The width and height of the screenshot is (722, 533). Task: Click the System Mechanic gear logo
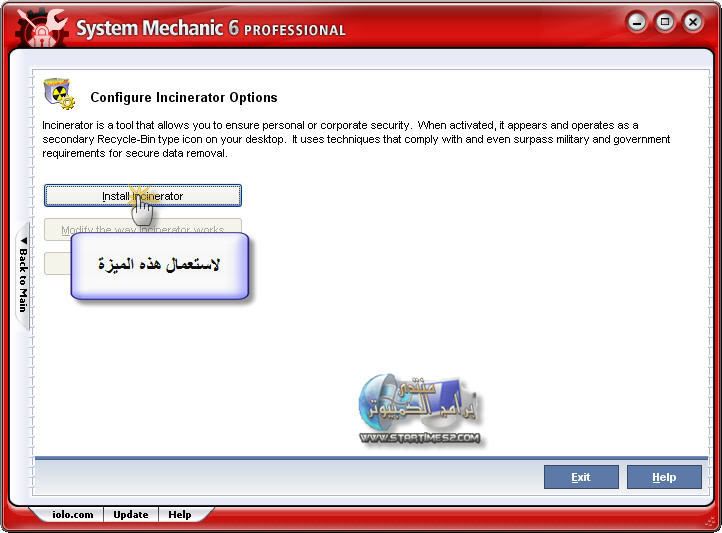(x=41, y=28)
